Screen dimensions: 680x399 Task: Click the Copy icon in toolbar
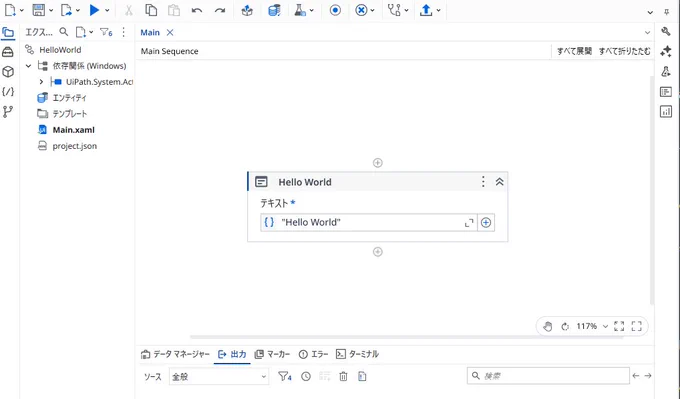[151, 10]
